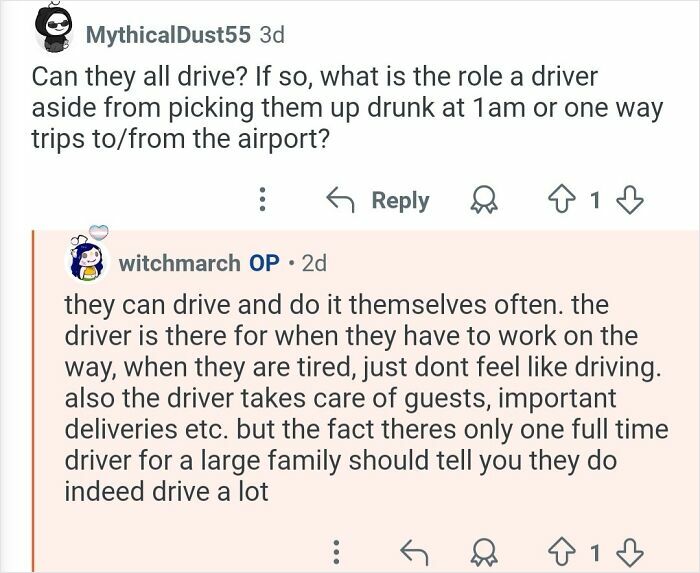Open witchmarch user profile link
Viewport: 700px width, 573px height.
(x=179, y=263)
